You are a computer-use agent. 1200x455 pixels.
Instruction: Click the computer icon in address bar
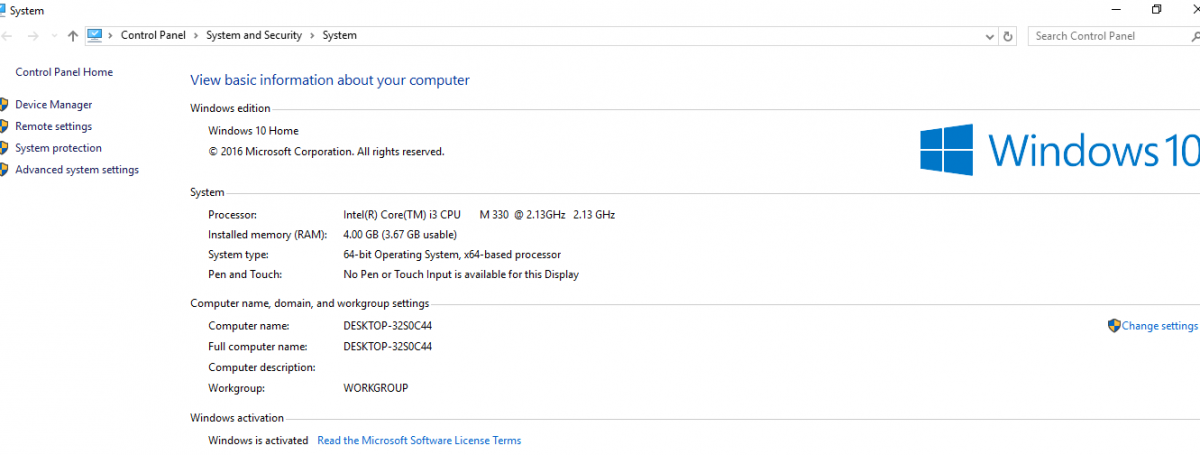[x=95, y=35]
